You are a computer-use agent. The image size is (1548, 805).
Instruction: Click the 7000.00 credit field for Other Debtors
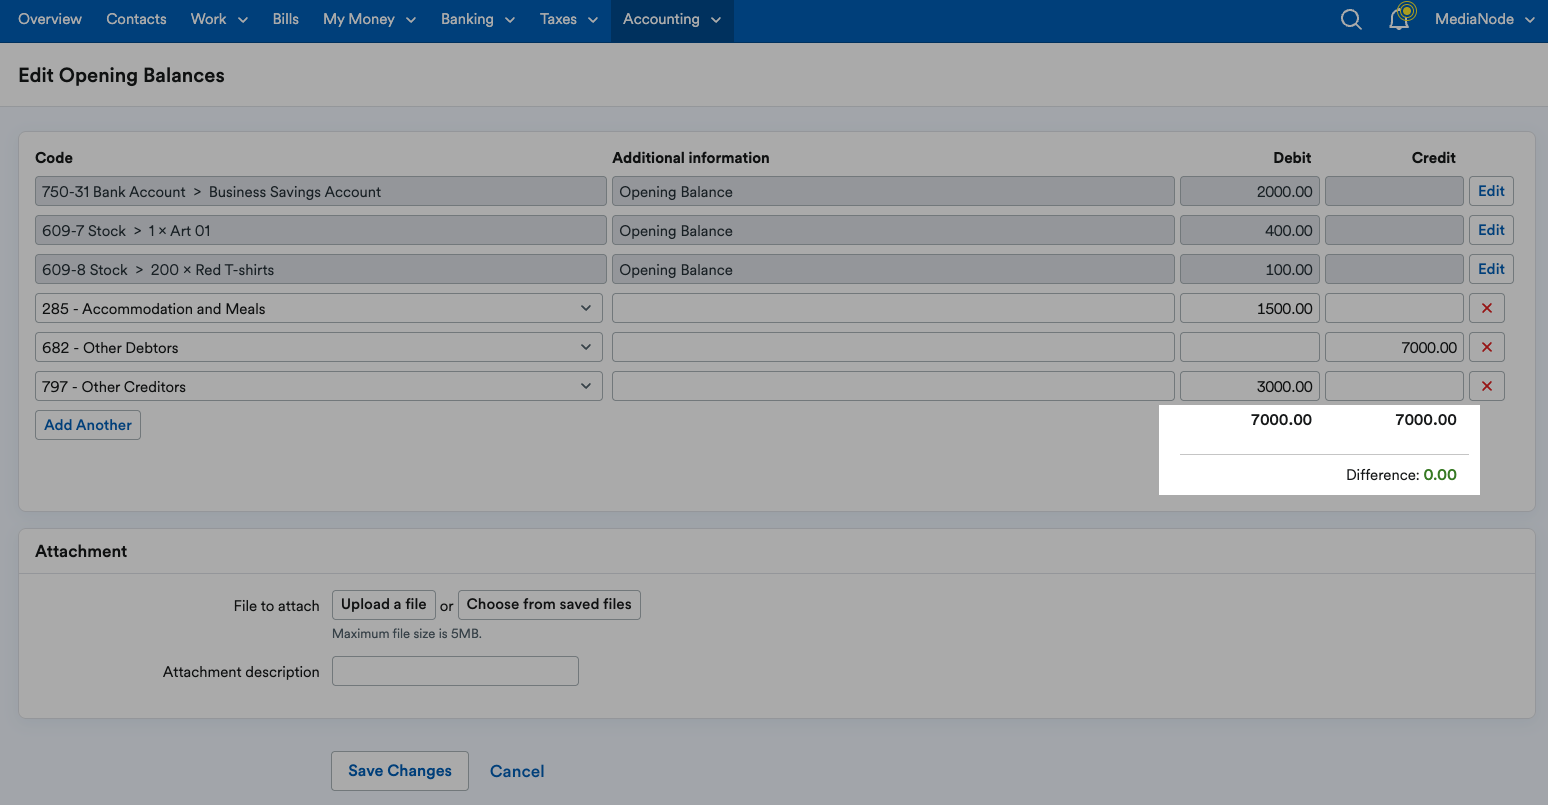point(1394,347)
